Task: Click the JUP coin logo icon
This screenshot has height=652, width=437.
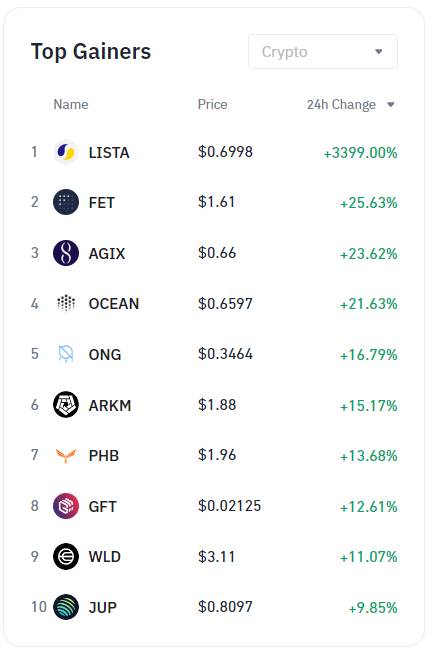Action: pos(66,607)
